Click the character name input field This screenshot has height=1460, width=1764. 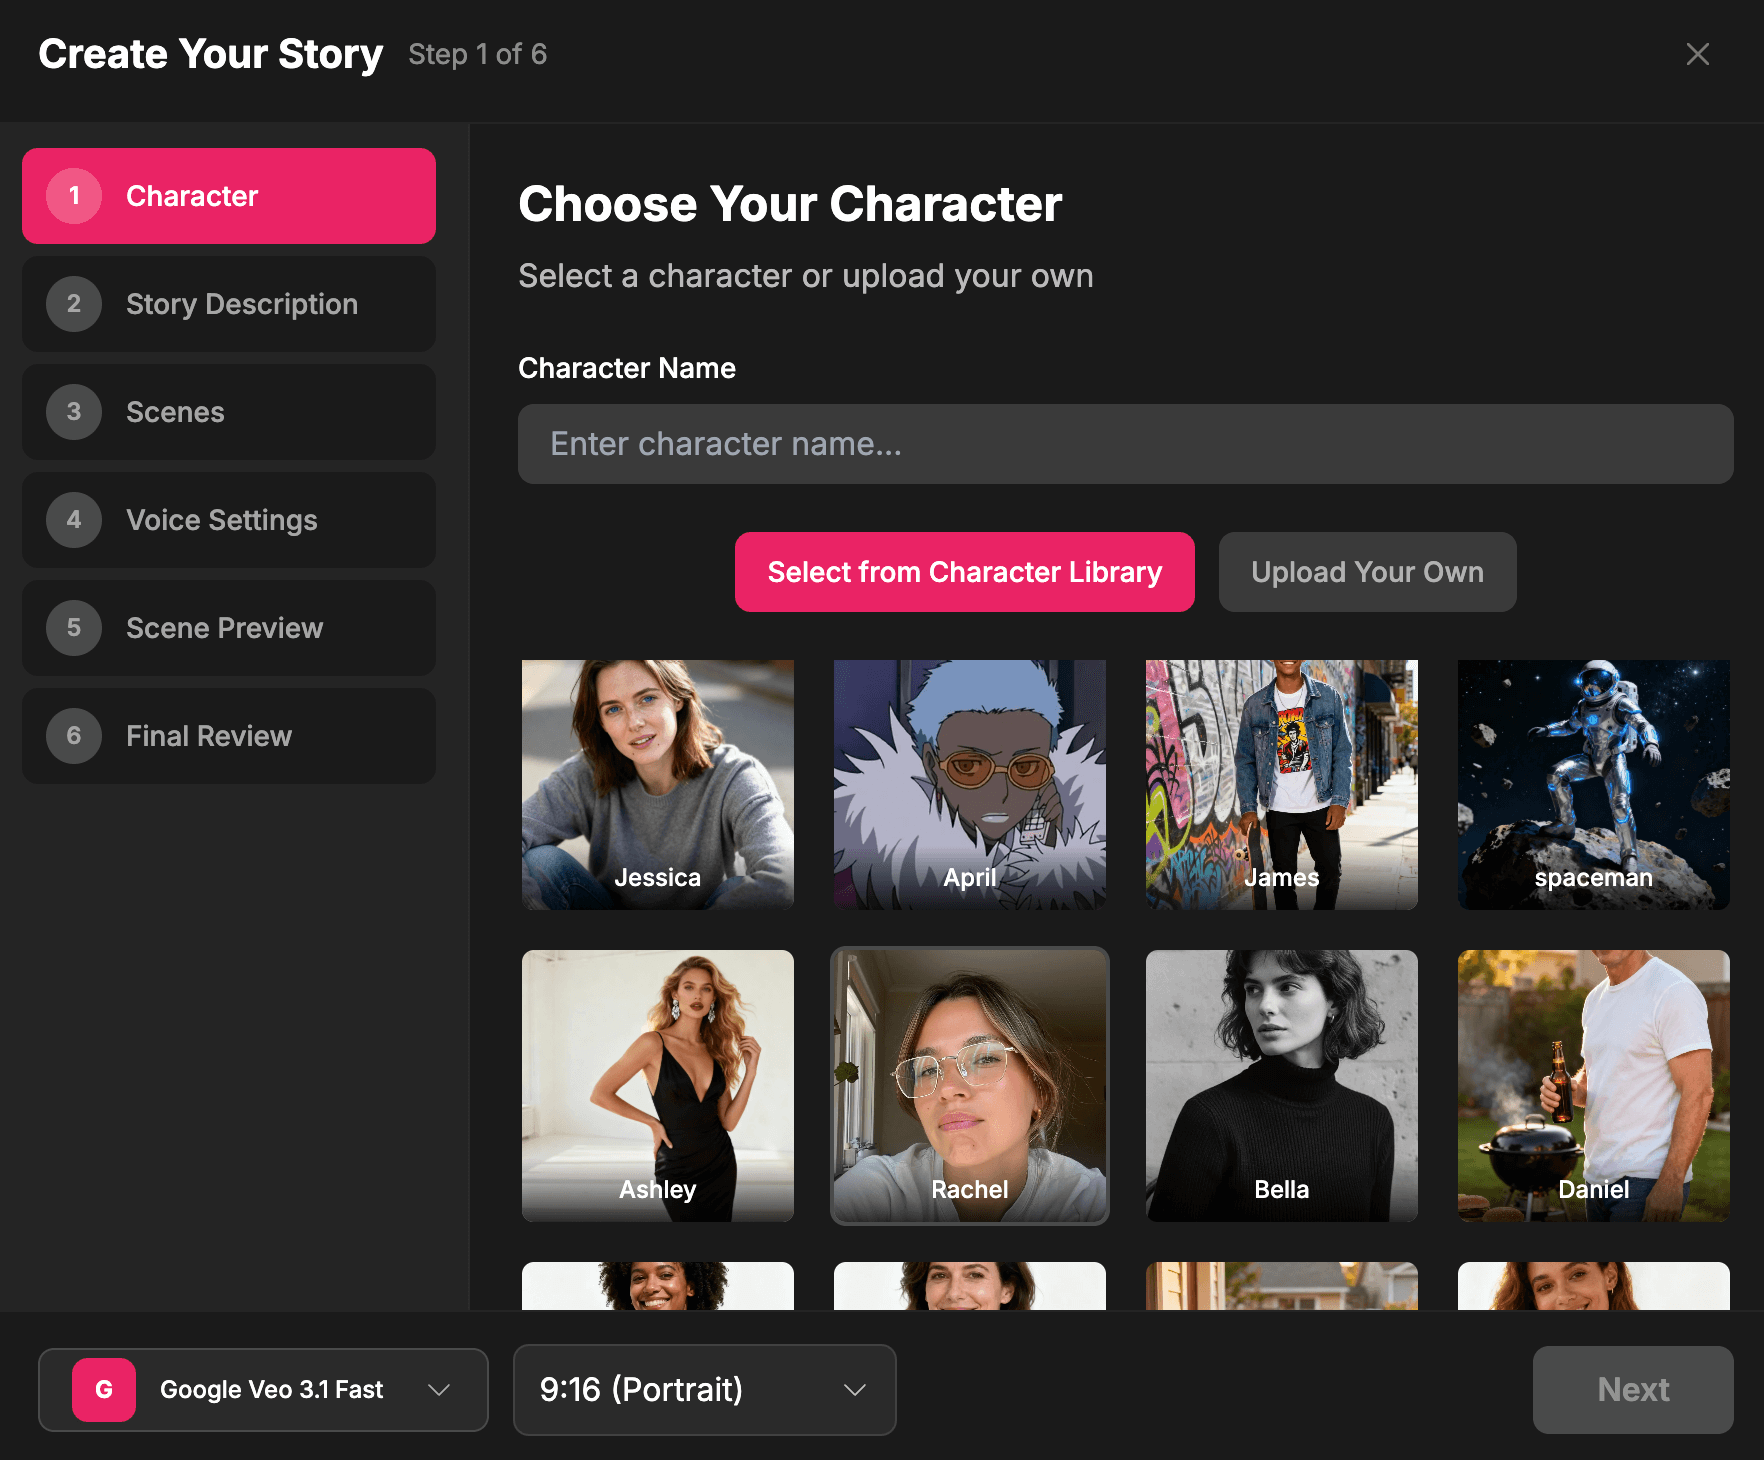[x=1125, y=444]
